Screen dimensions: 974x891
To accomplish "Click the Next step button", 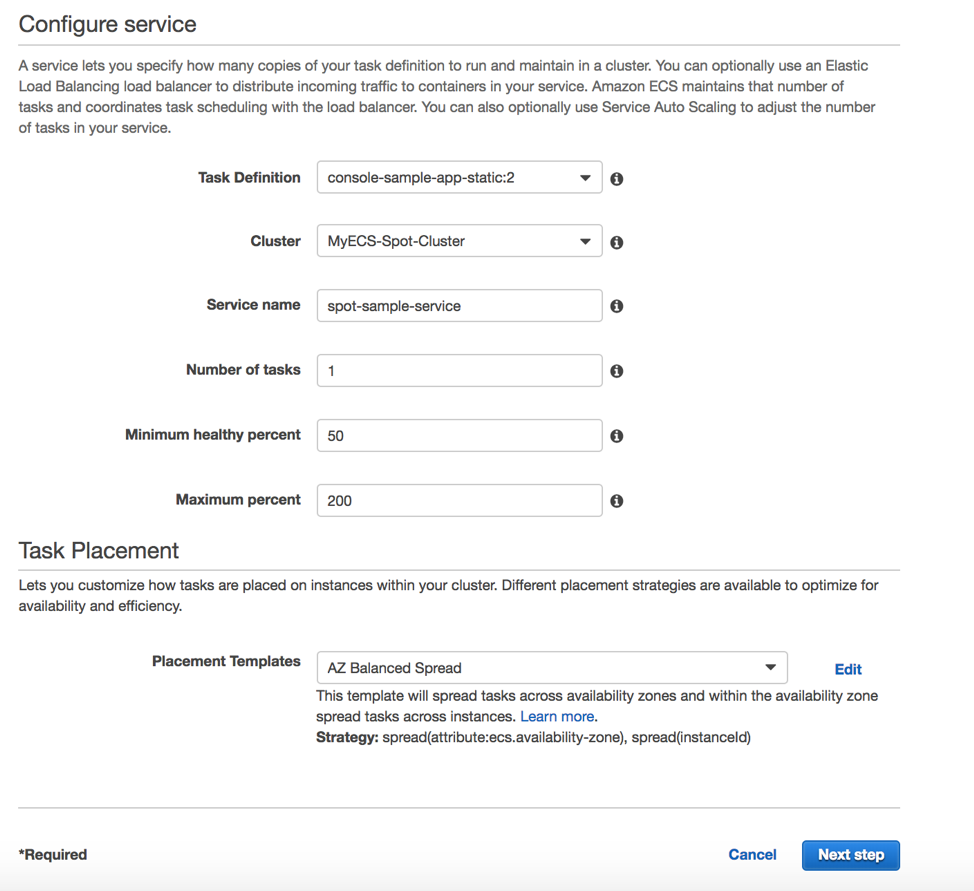I will (x=850, y=855).
